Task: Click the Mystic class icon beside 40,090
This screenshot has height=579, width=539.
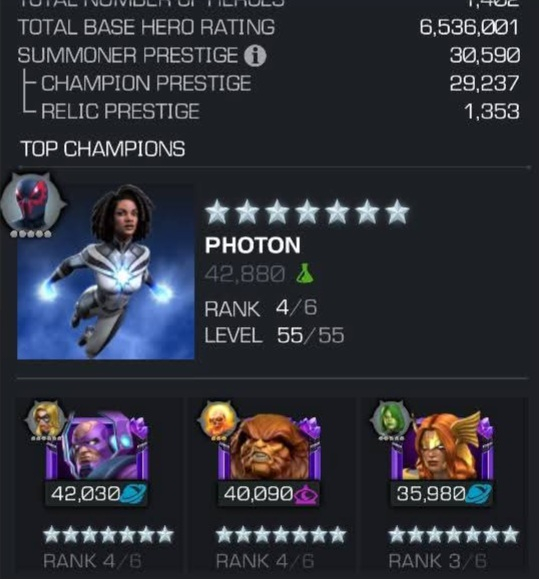Action: [x=306, y=494]
